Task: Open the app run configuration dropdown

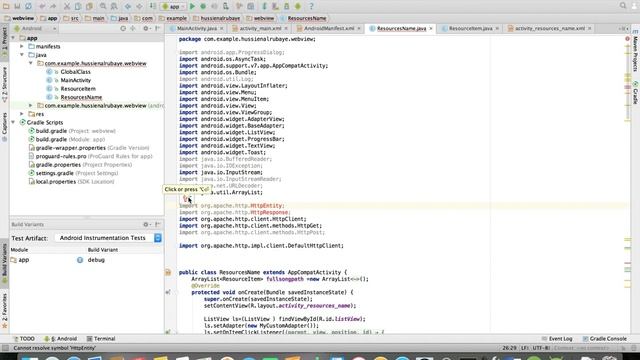Action: tap(173, 6)
